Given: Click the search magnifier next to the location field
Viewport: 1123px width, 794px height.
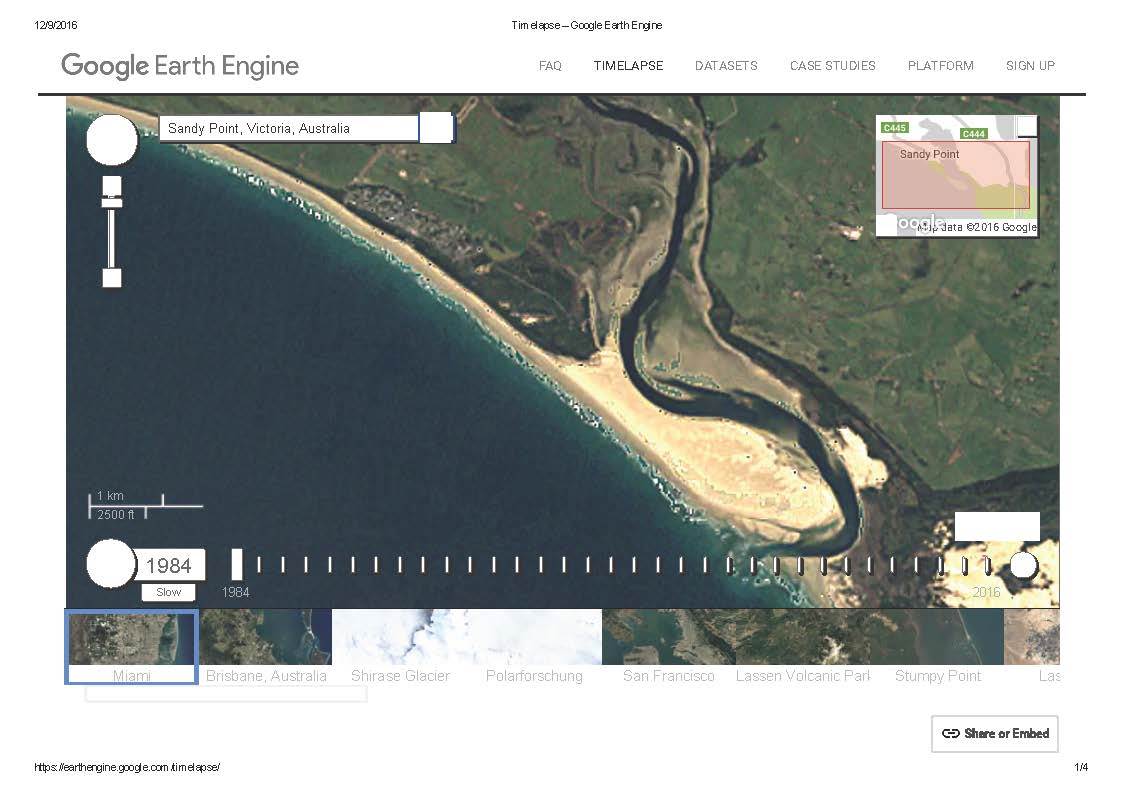Looking at the screenshot, I should click(x=436, y=128).
